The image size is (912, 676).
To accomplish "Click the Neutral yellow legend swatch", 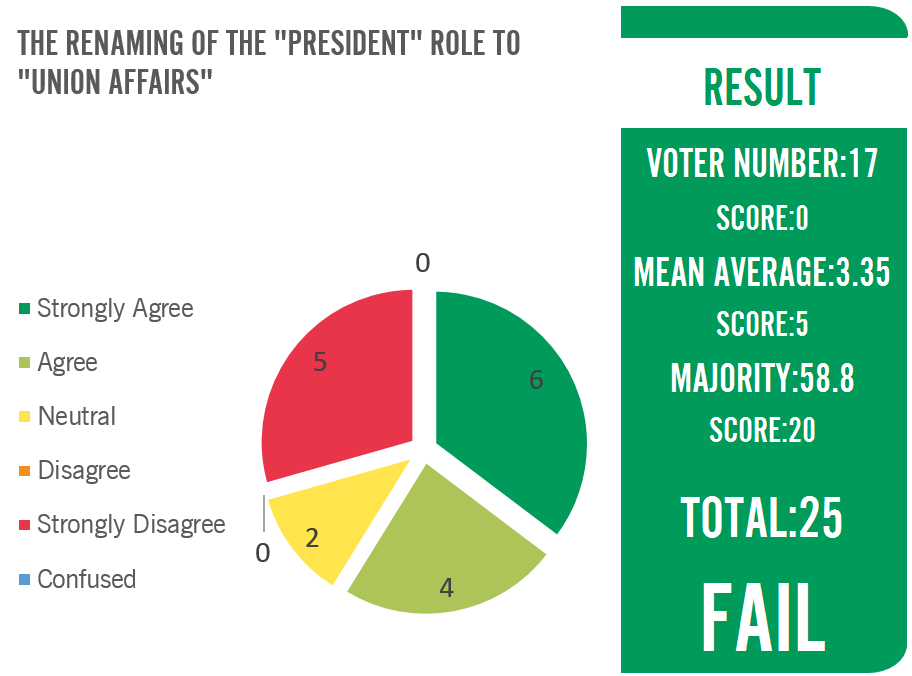I will coord(26,417).
